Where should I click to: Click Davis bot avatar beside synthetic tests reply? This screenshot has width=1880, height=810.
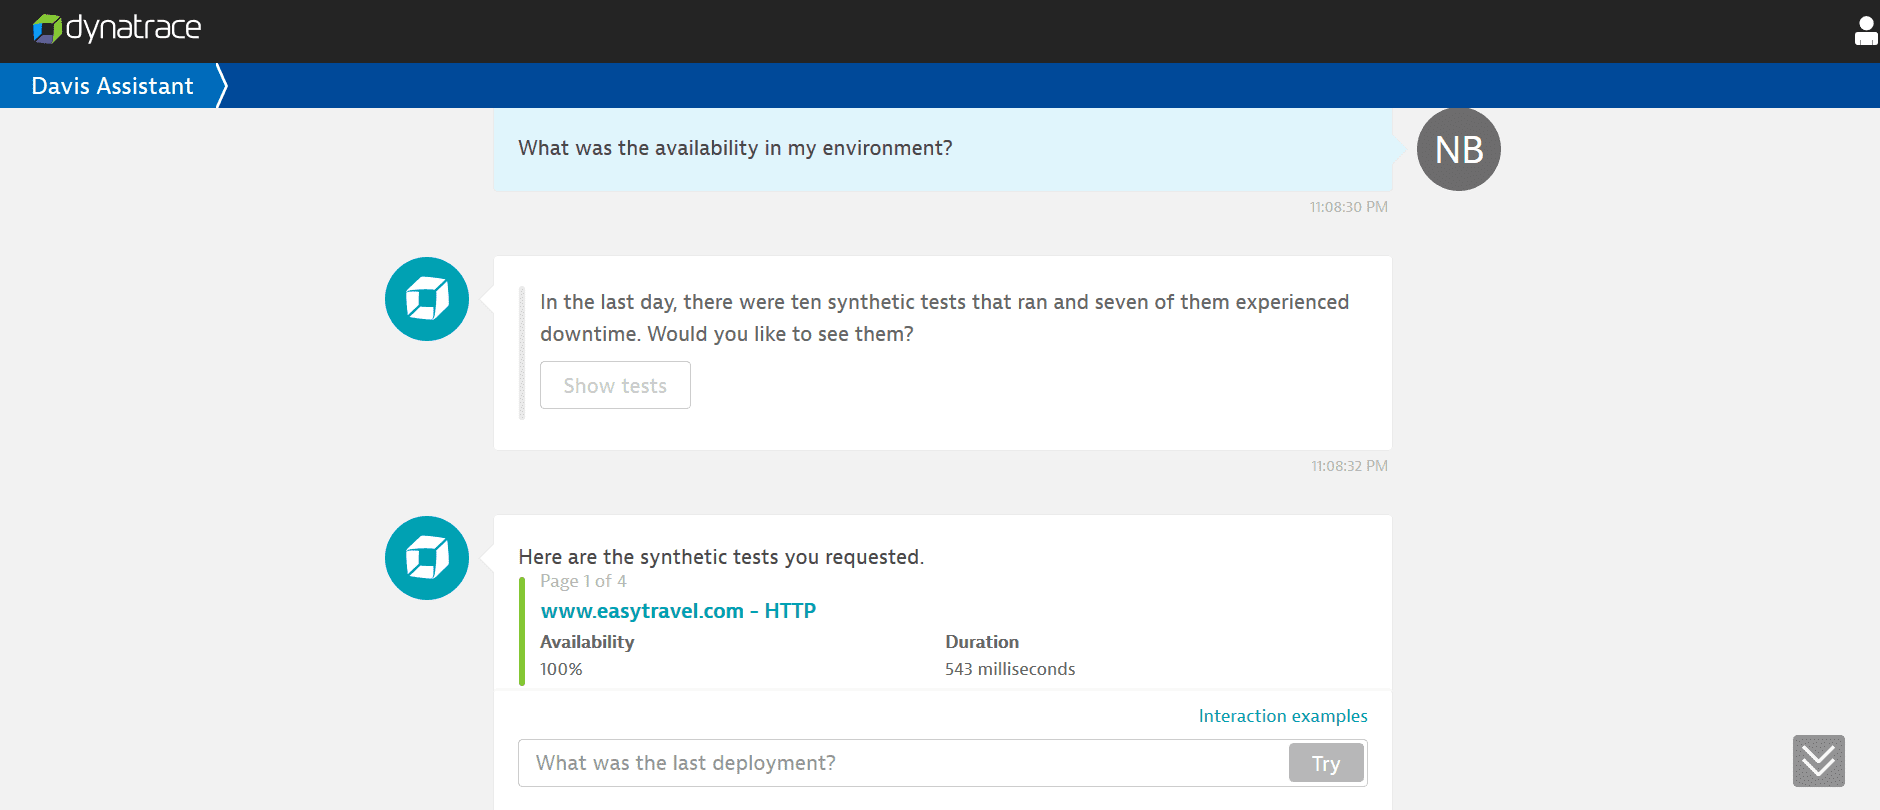coord(427,558)
